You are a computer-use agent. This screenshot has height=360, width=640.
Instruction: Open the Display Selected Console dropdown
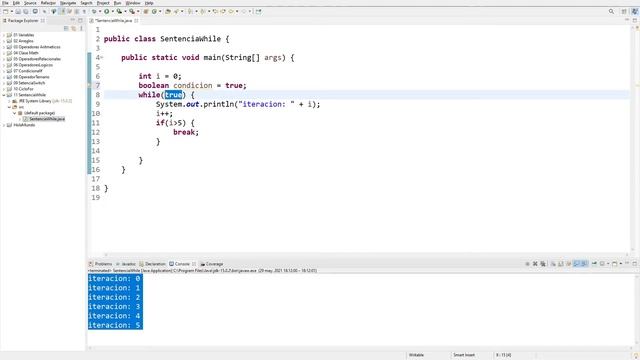(608, 264)
